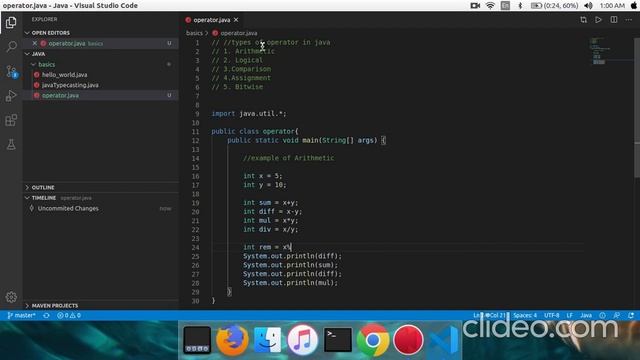Click the println(mul) statement on line 28
640x360 pixels.
[x=291, y=282]
